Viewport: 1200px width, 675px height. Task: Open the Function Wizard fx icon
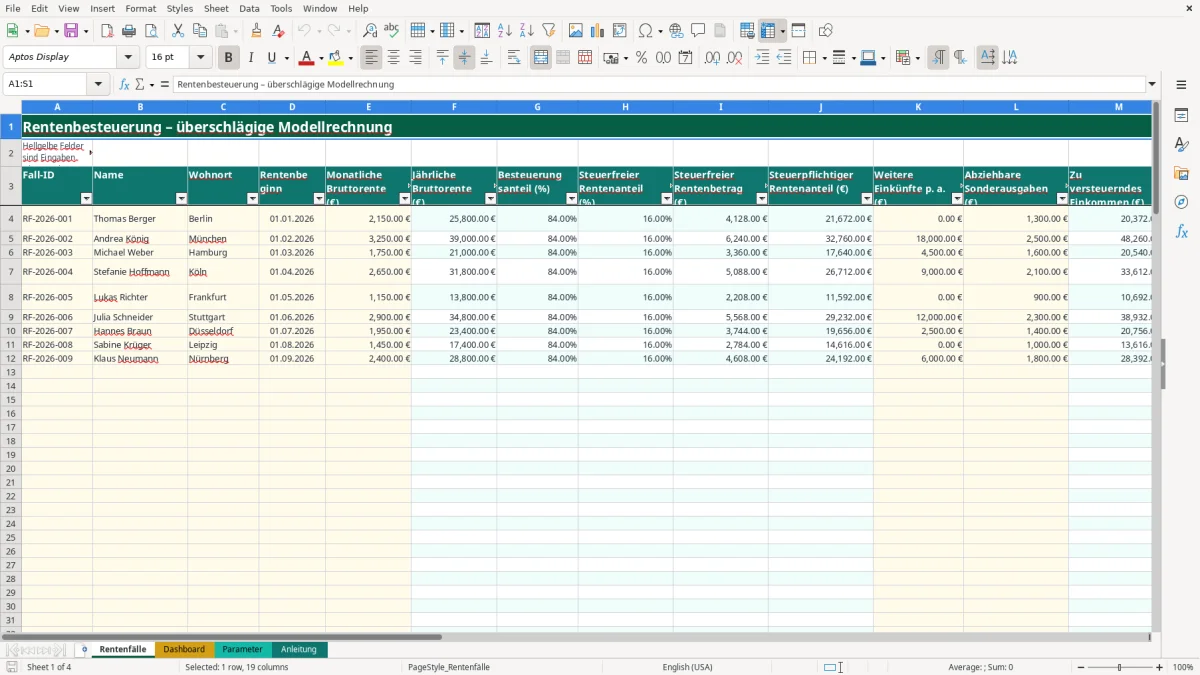click(125, 84)
